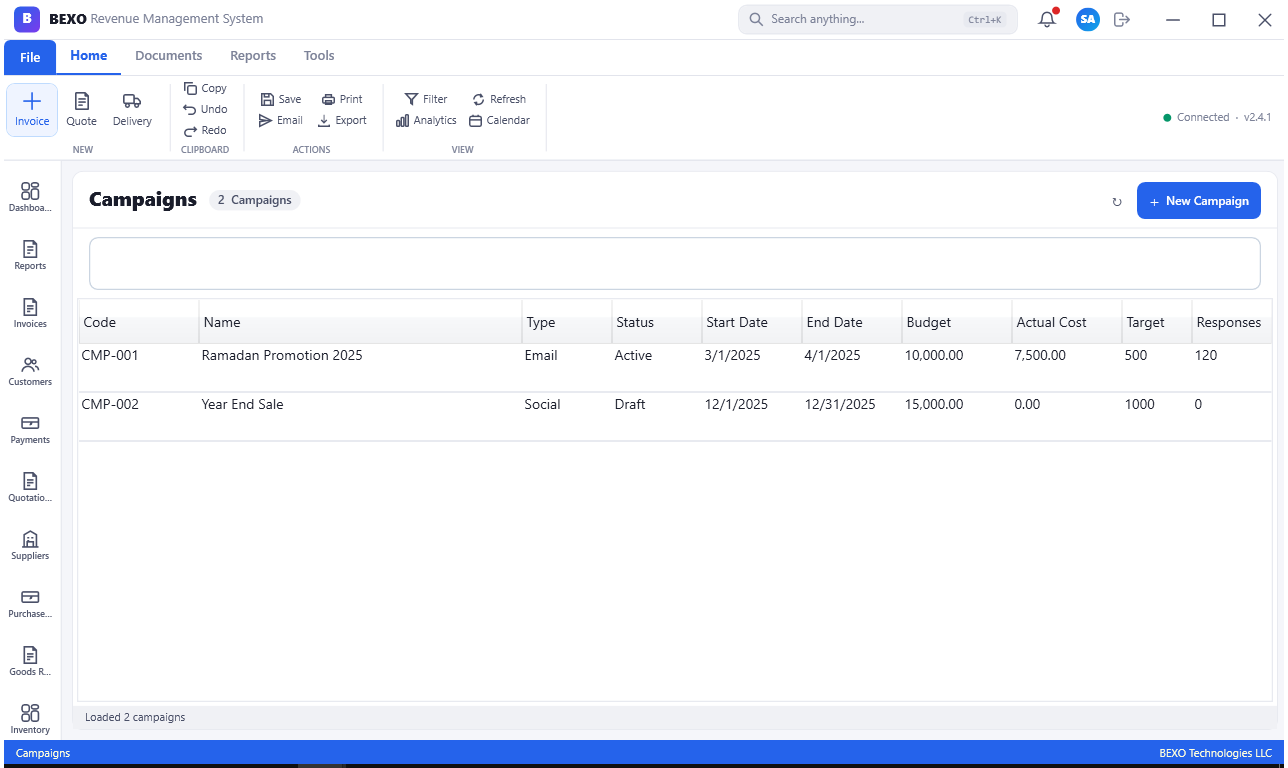Click the New Campaign button

[1199, 201]
